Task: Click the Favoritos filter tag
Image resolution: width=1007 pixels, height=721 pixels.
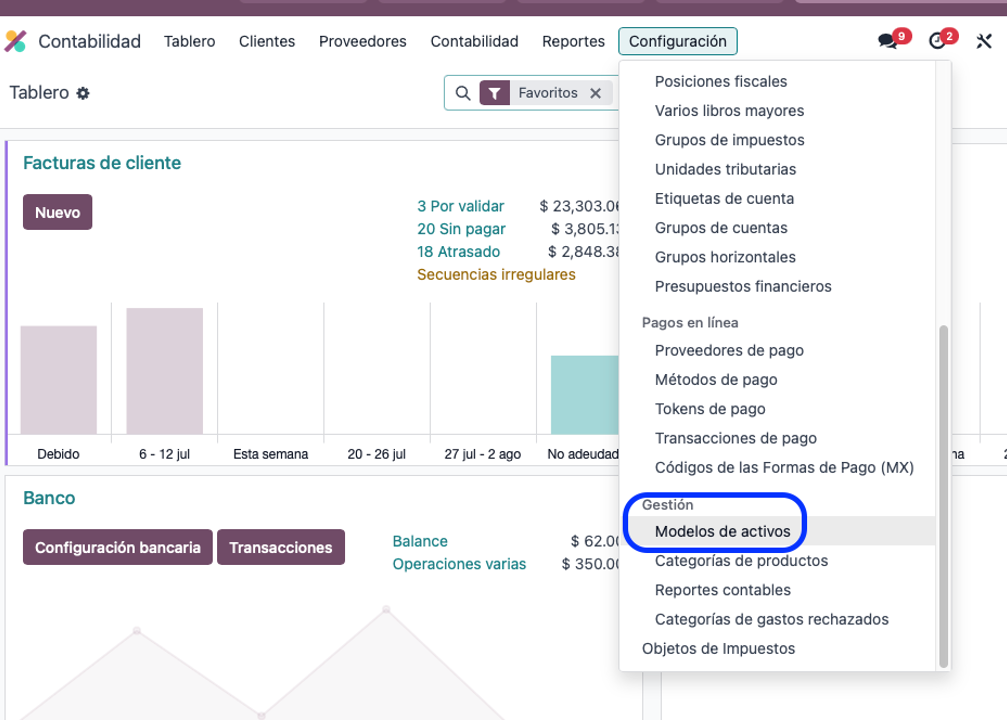Action: coord(548,93)
